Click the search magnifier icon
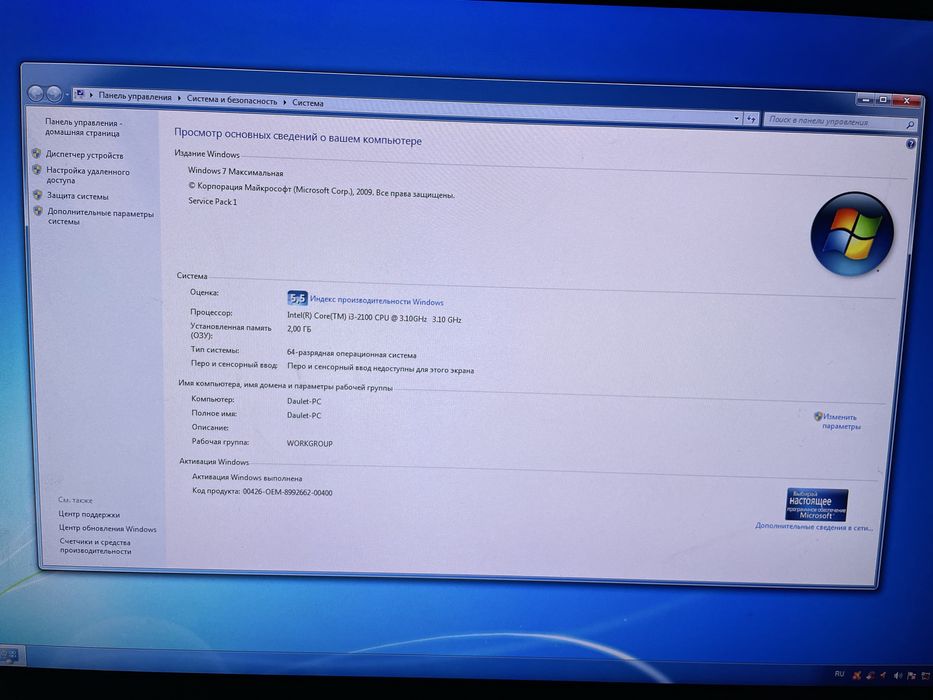933x700 pixels. click(910, 124)
